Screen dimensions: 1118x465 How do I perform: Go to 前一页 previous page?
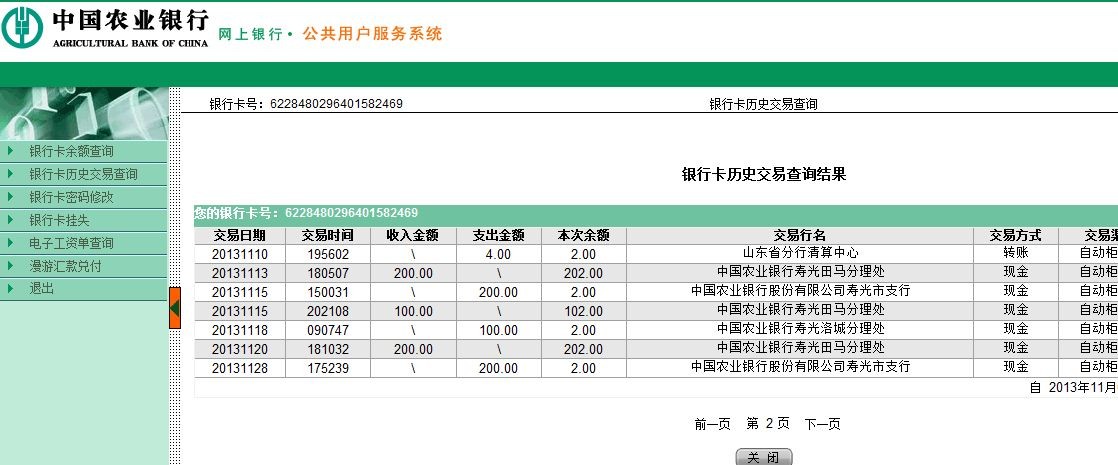click(x=712, y=424)
